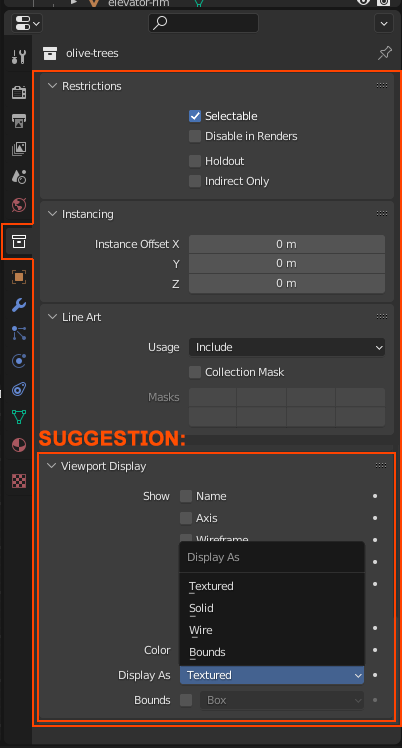Choose Bounds in Display As menu
The height and width of the screenshot is (748, 402).
[272, 652]
